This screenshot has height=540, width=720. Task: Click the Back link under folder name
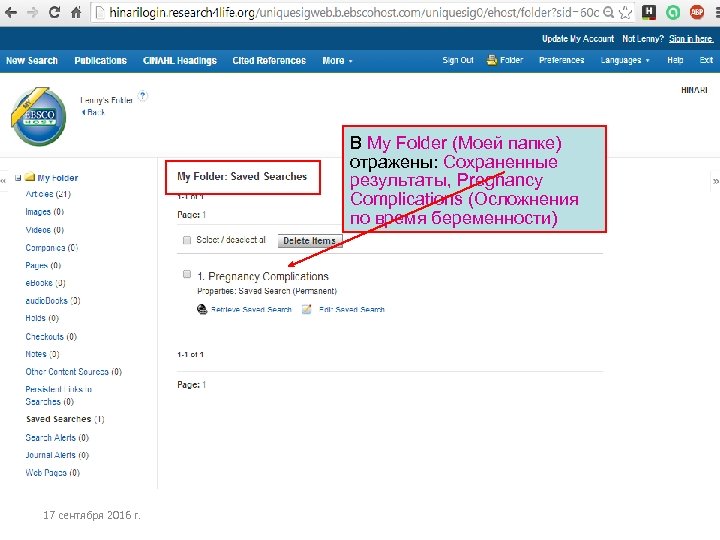93,112
